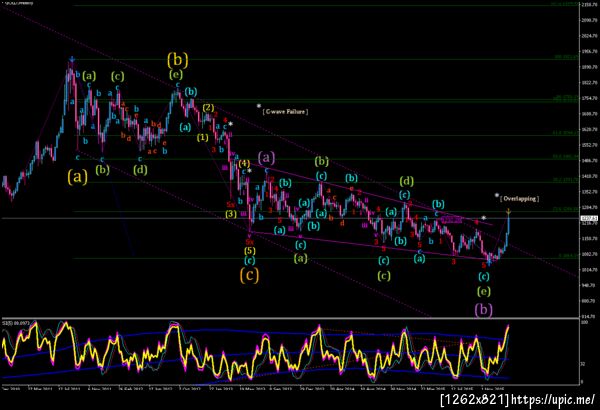The image size is (600, 410).
Task: Click the 1284.70 price axis label
Action: (x=587, y=207)
